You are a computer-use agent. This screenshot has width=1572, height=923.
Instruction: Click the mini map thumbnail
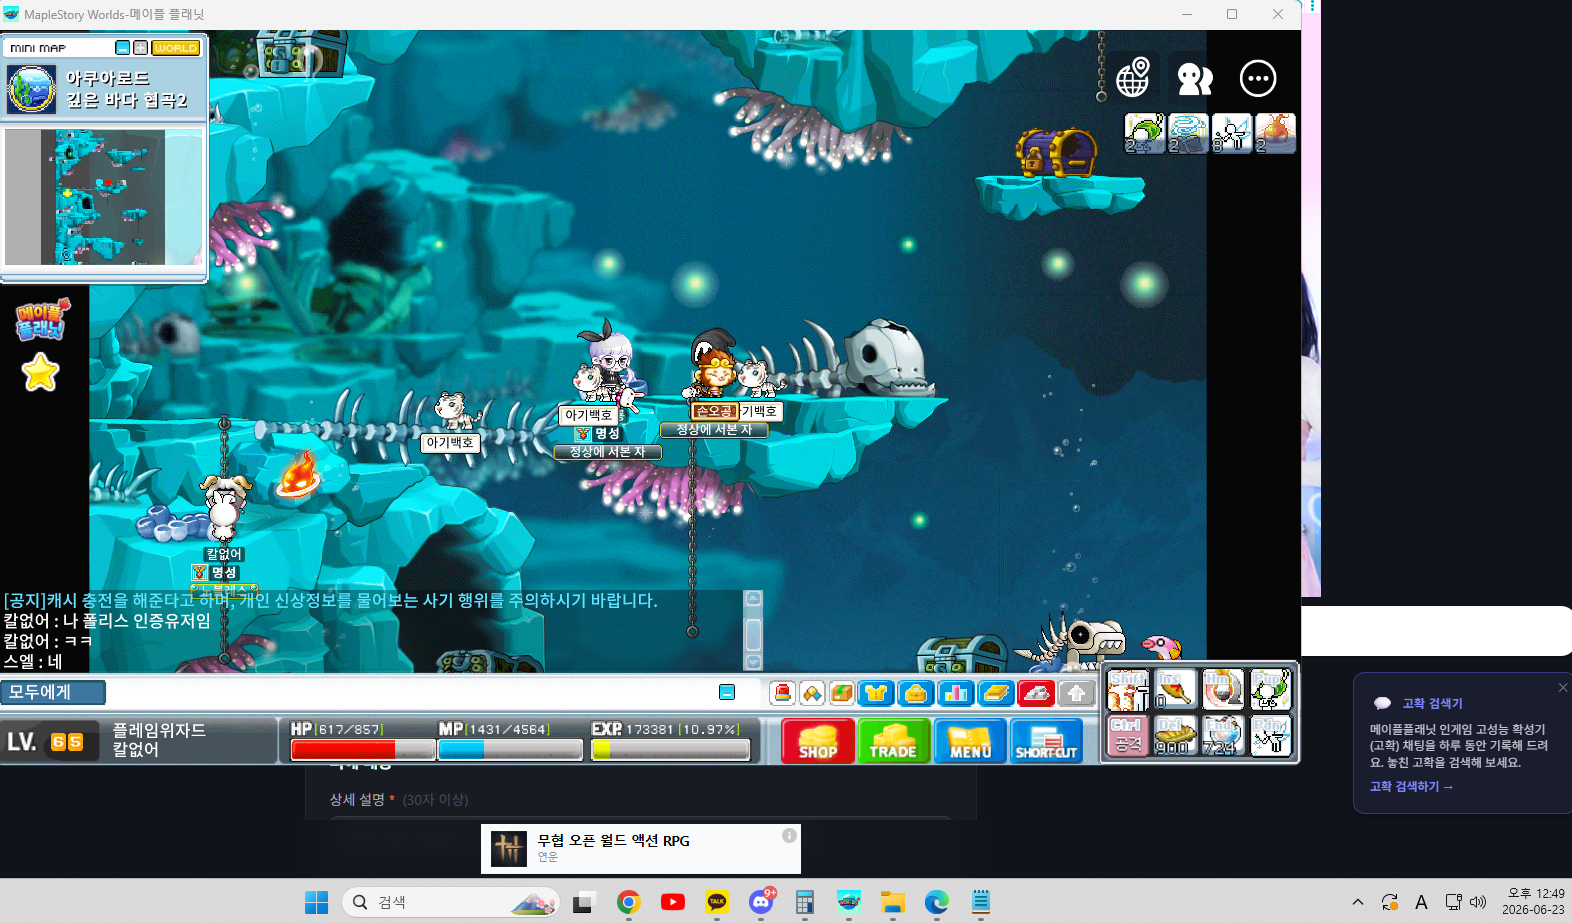104,197
